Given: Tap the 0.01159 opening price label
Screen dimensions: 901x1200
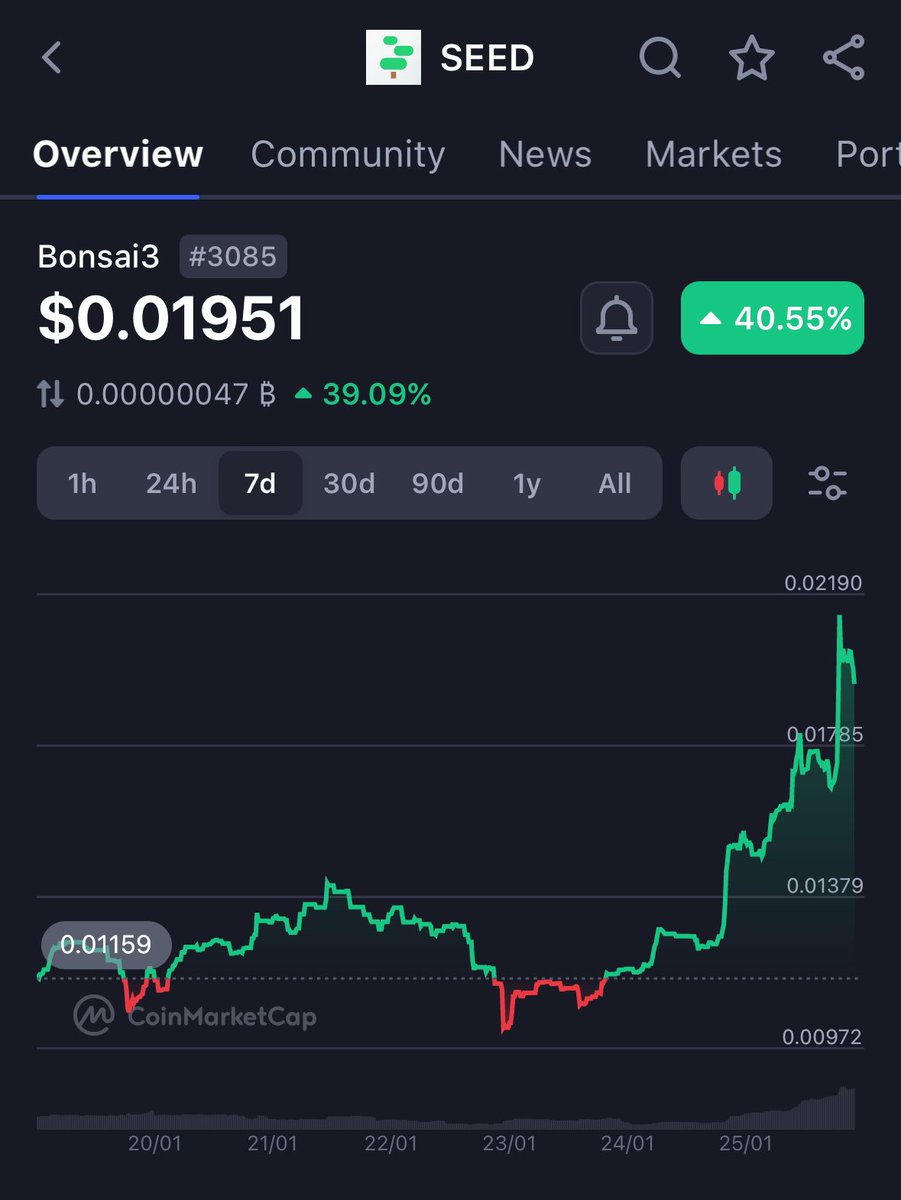Looking at the screenshot, I should [x=106, y=944].
